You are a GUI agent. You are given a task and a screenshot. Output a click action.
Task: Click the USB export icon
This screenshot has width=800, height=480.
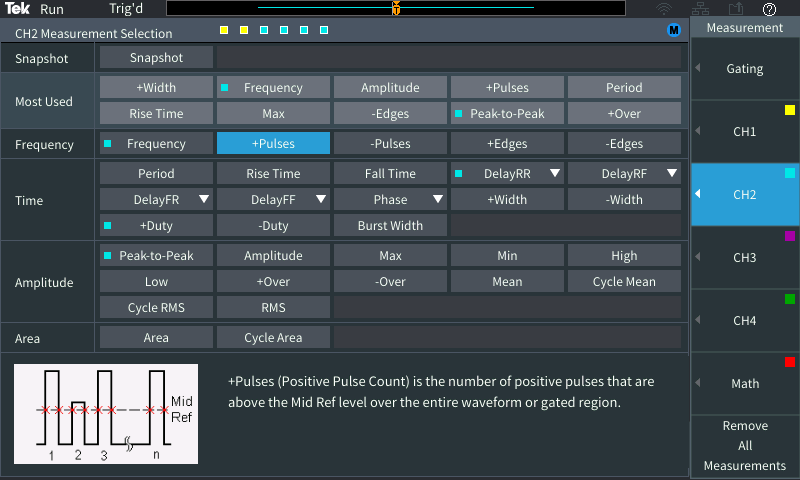[735, 9]
